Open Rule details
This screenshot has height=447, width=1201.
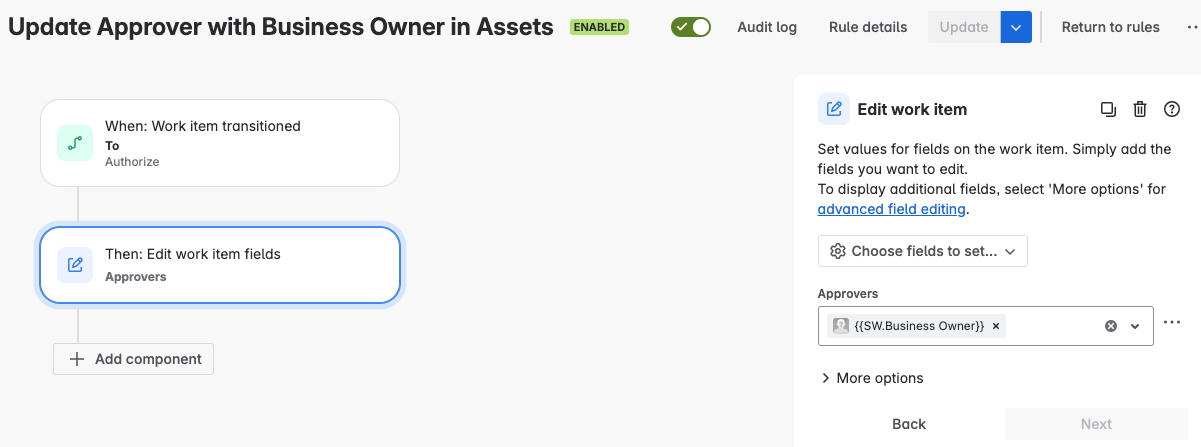point(868,27)
